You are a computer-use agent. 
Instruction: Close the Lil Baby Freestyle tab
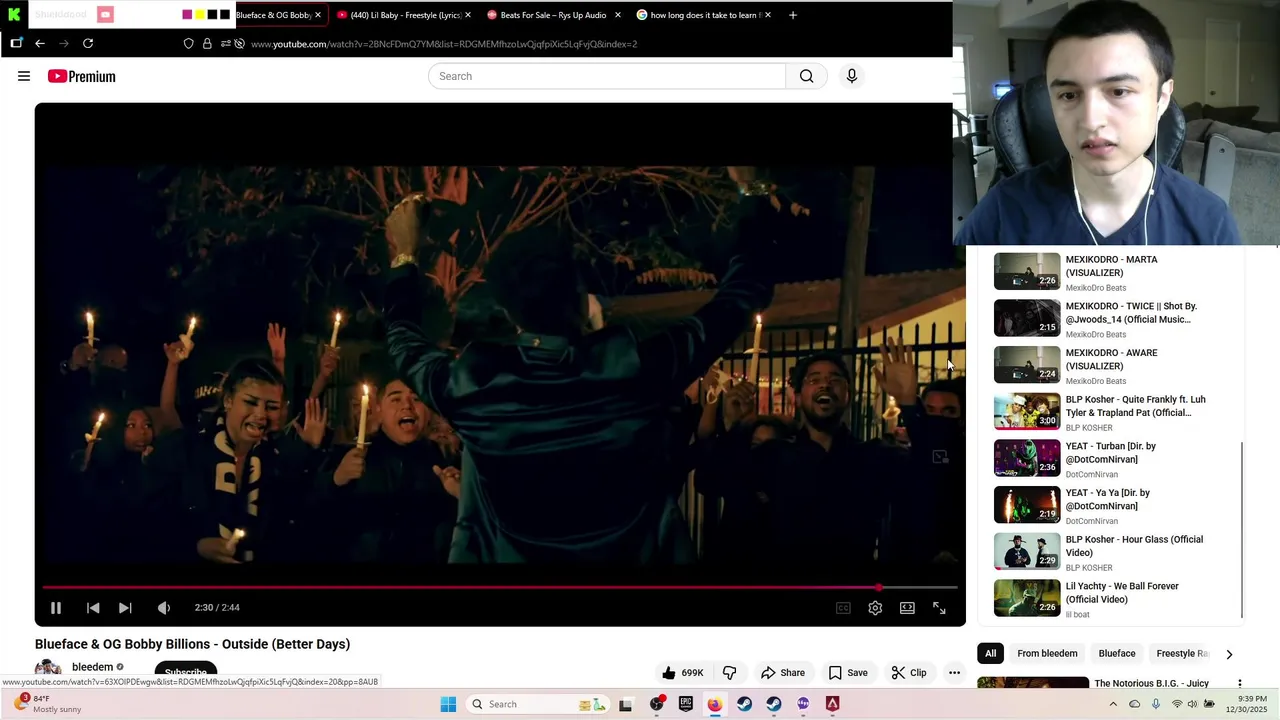[467, 15]
